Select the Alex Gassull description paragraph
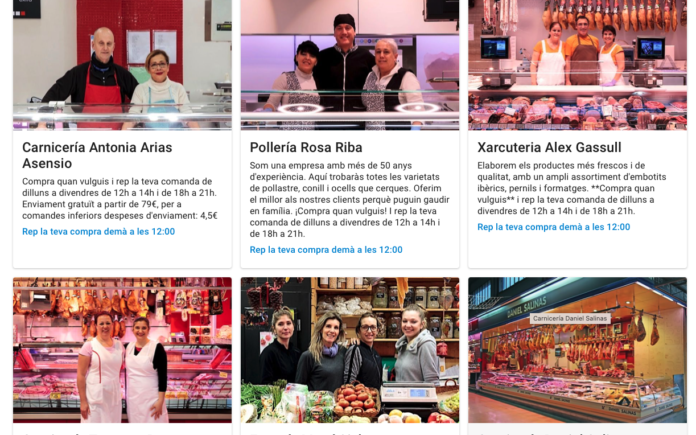 pos(572,188)
